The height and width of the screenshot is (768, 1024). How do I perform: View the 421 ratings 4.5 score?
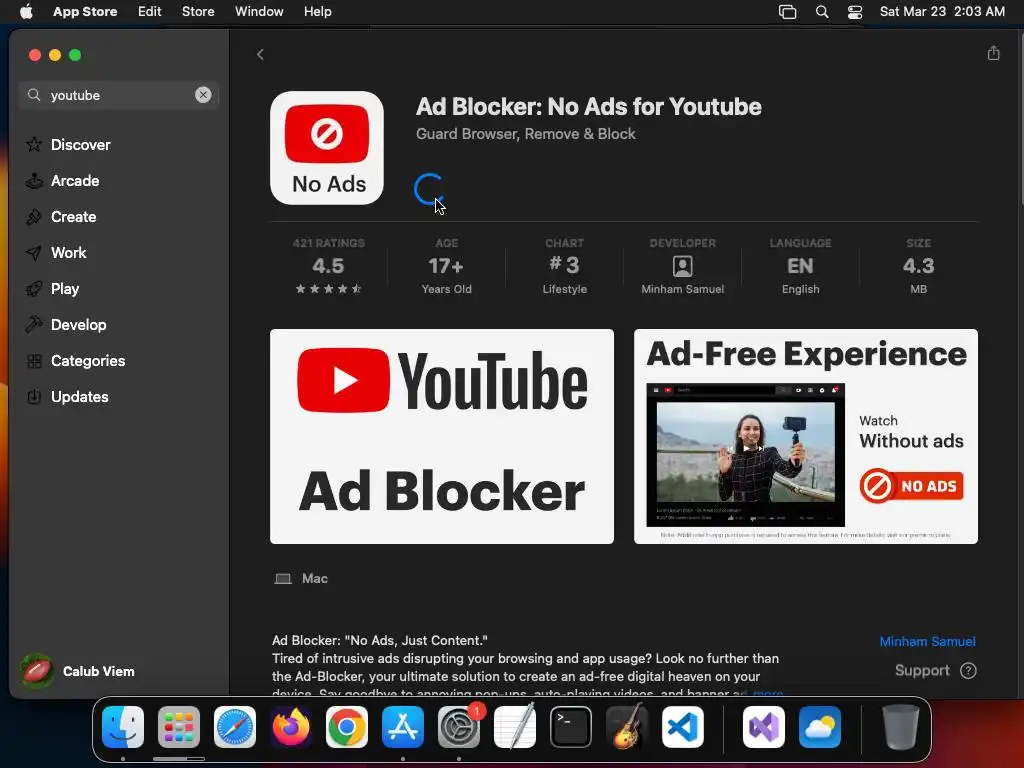tap(328, 266)
